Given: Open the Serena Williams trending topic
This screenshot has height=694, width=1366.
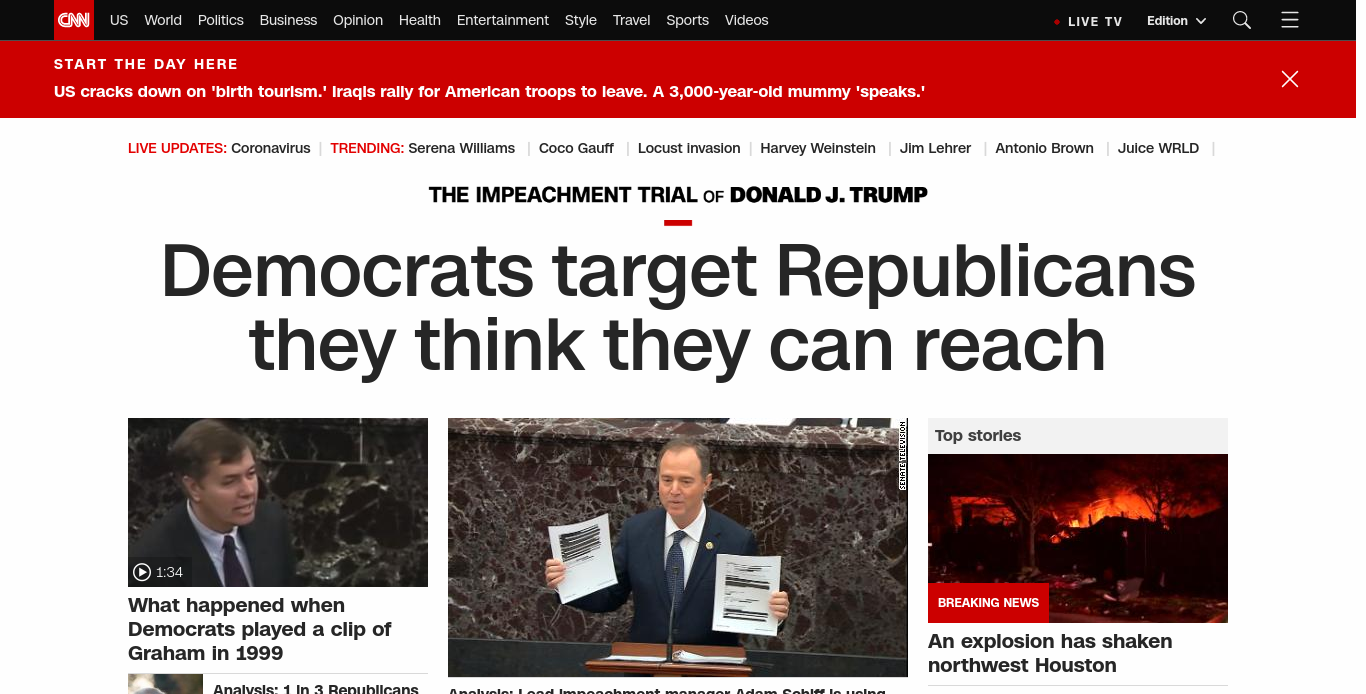Looking at the screenshot, I should coord(462,148).
